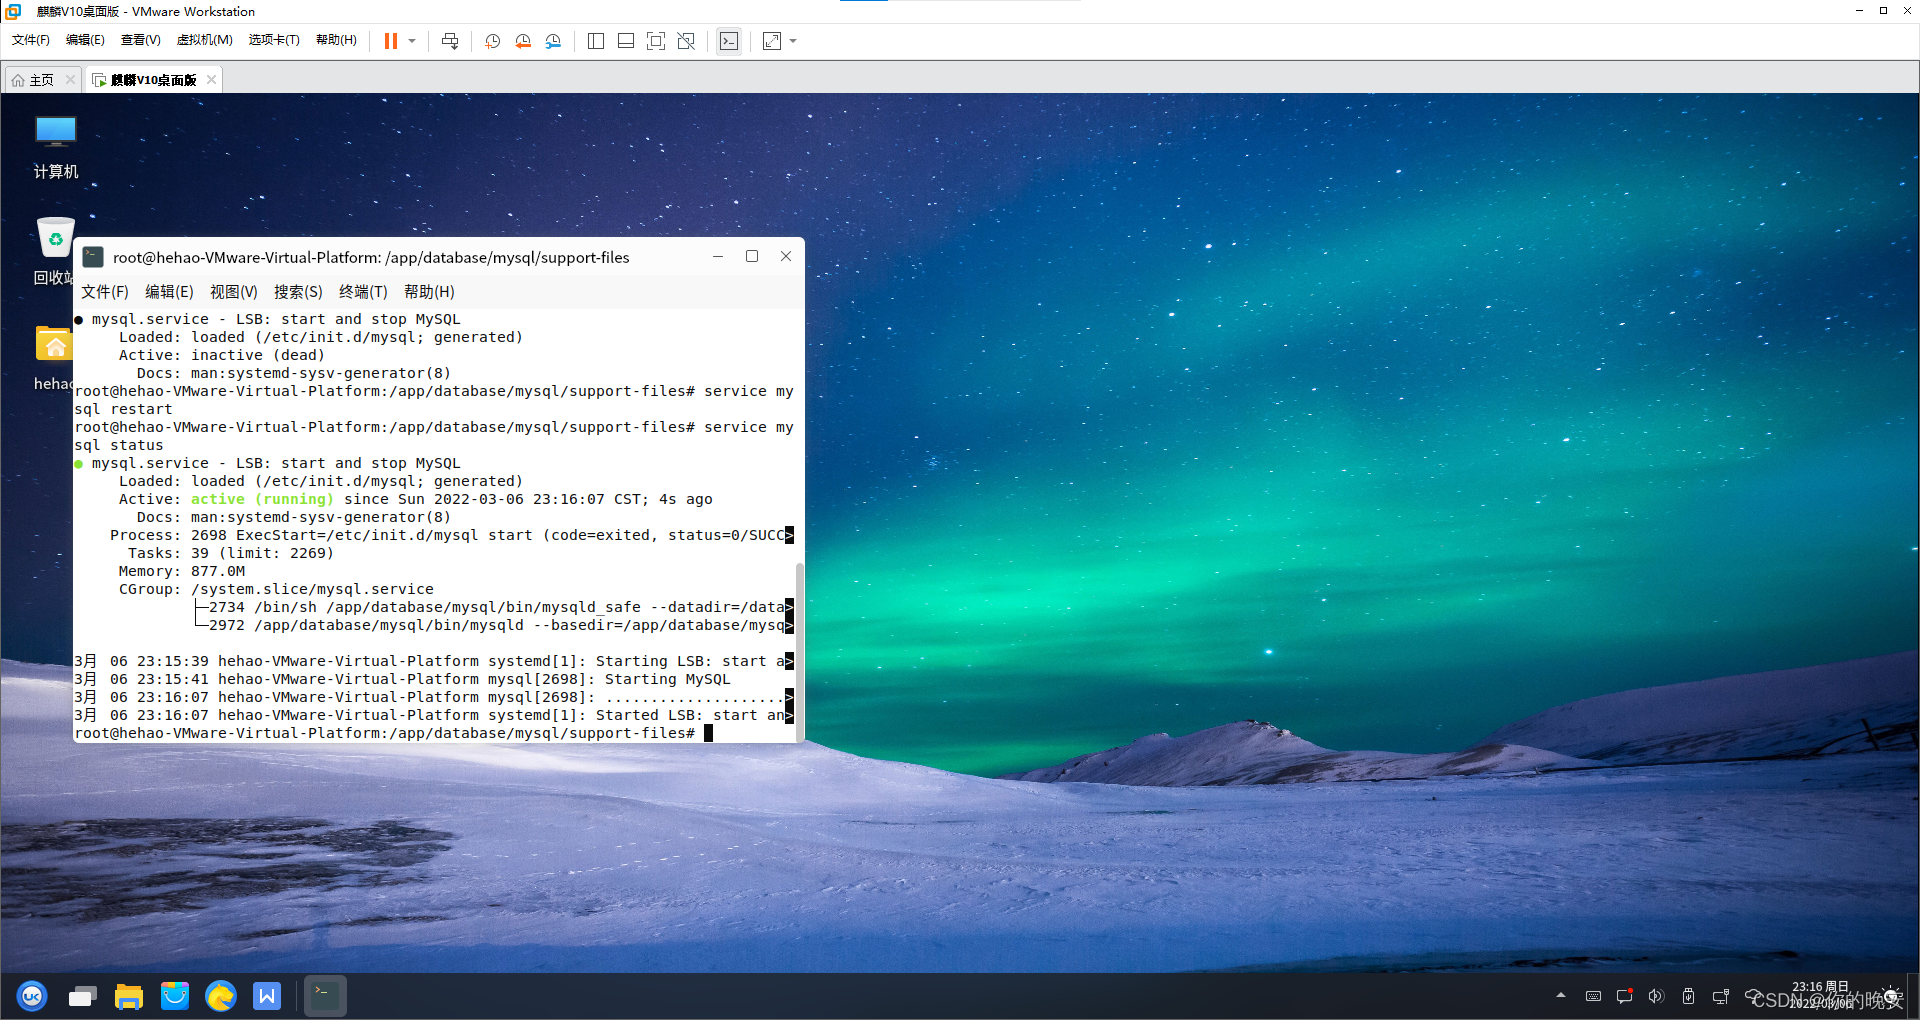Open the network connection tray icon
This screenshot has height=1020, width=1920.
[x=1721, y=996]
